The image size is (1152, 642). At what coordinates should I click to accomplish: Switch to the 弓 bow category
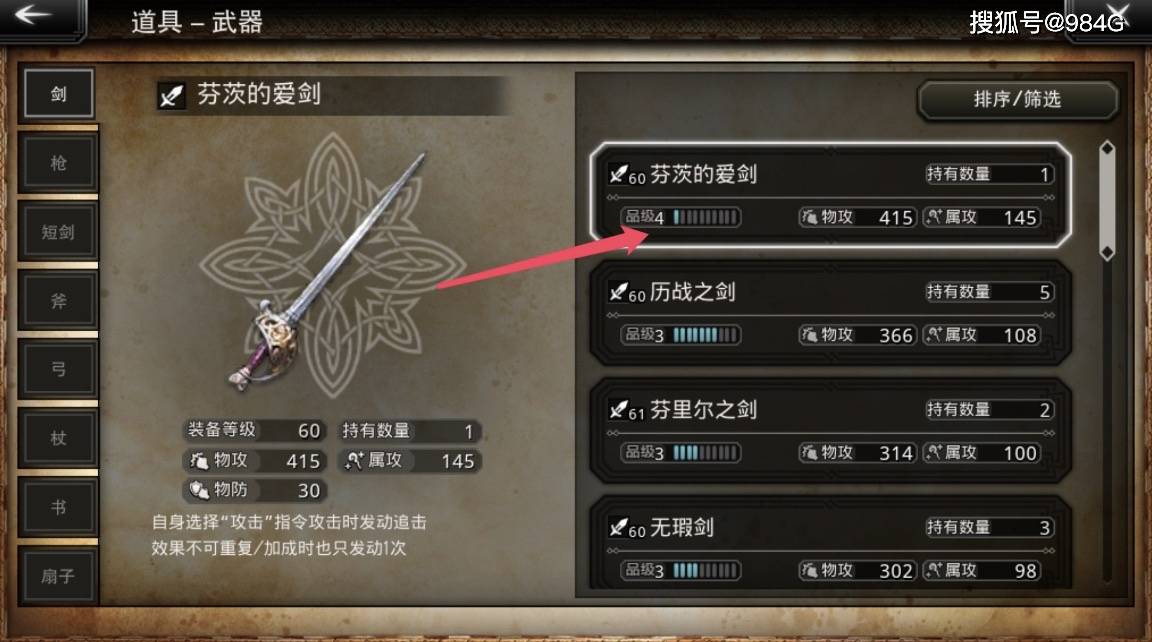click(59, 369)
